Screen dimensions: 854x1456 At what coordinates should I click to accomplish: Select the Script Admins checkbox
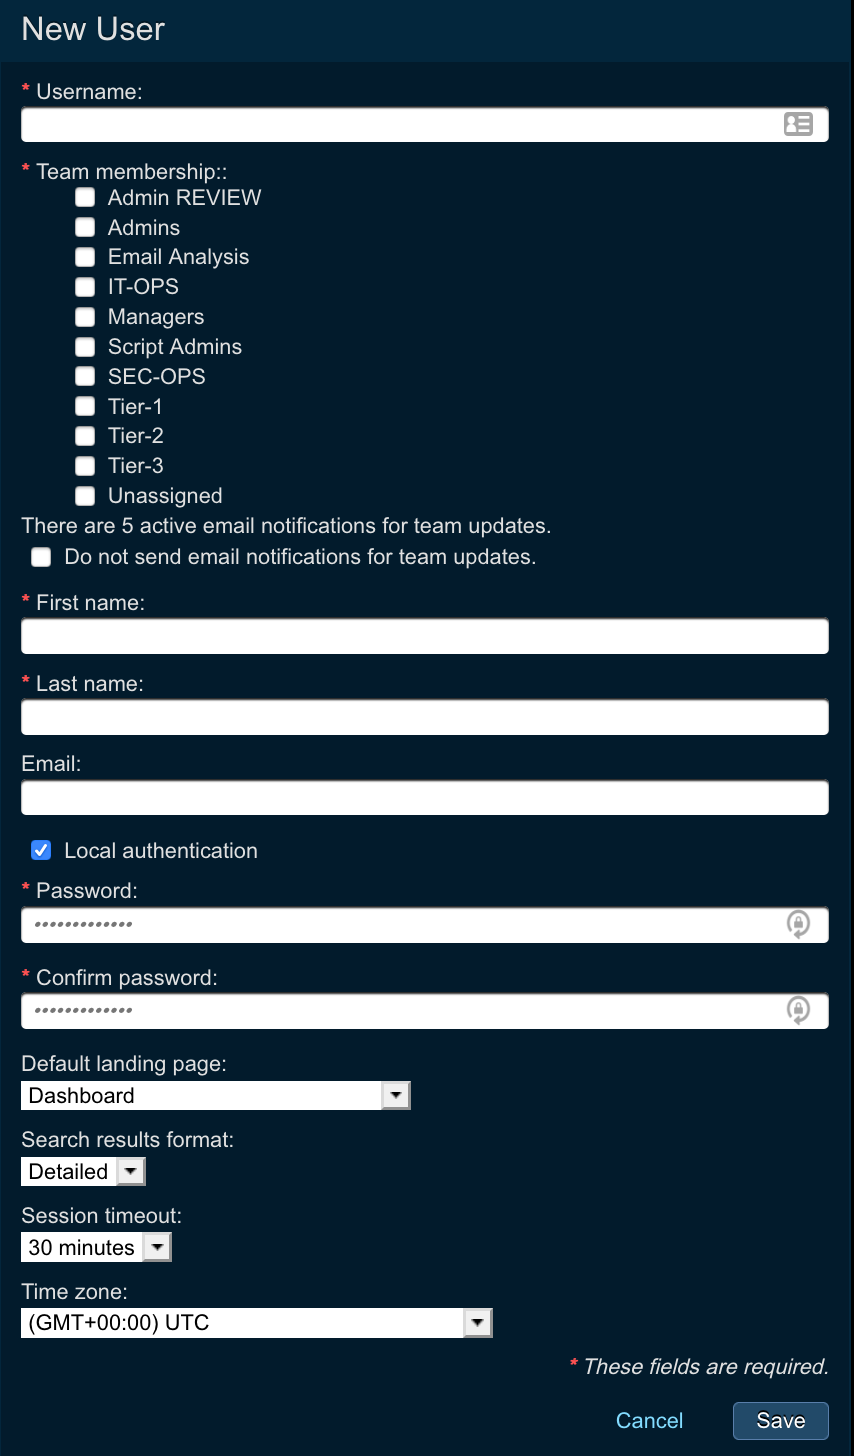coord(86,347)
